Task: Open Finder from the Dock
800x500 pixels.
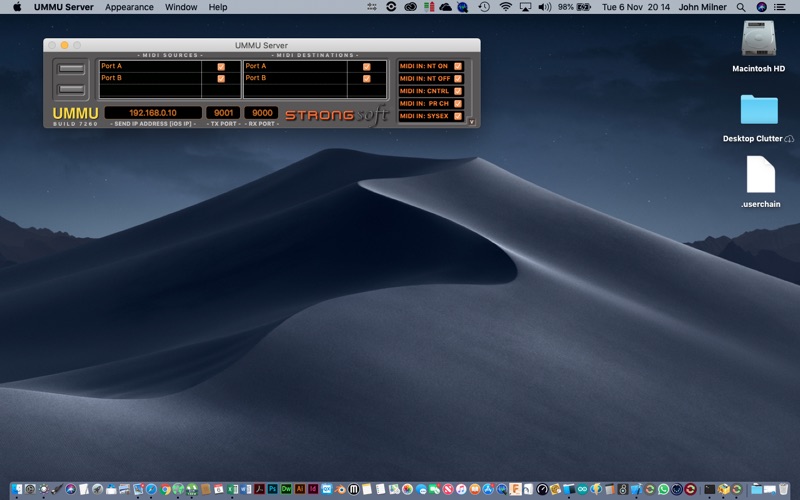Action: pos(17,489)
